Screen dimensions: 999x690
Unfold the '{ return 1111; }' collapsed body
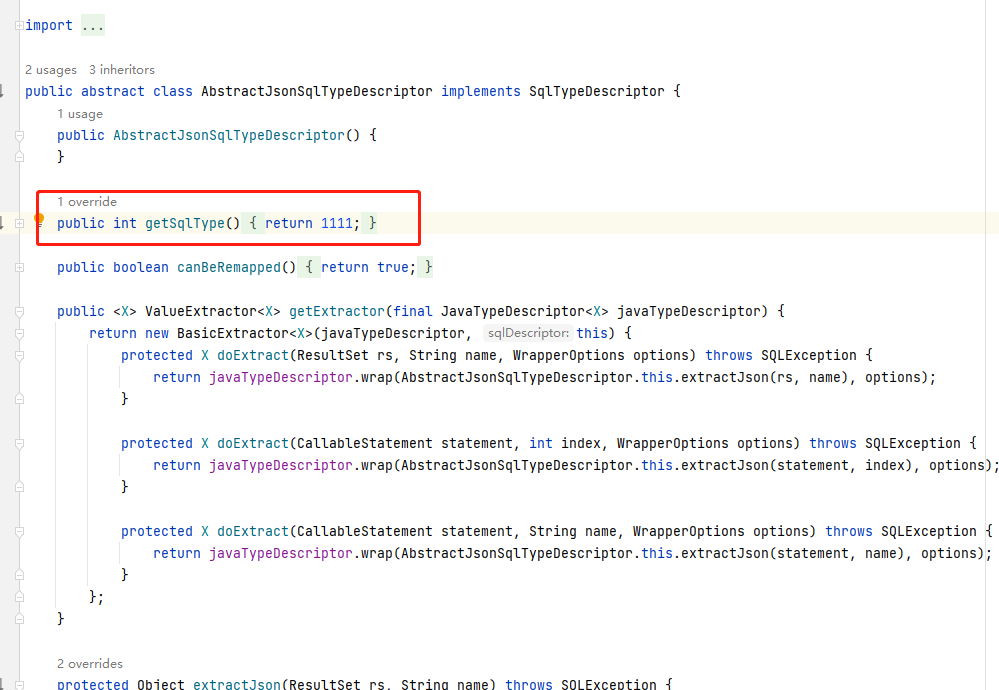309,224
